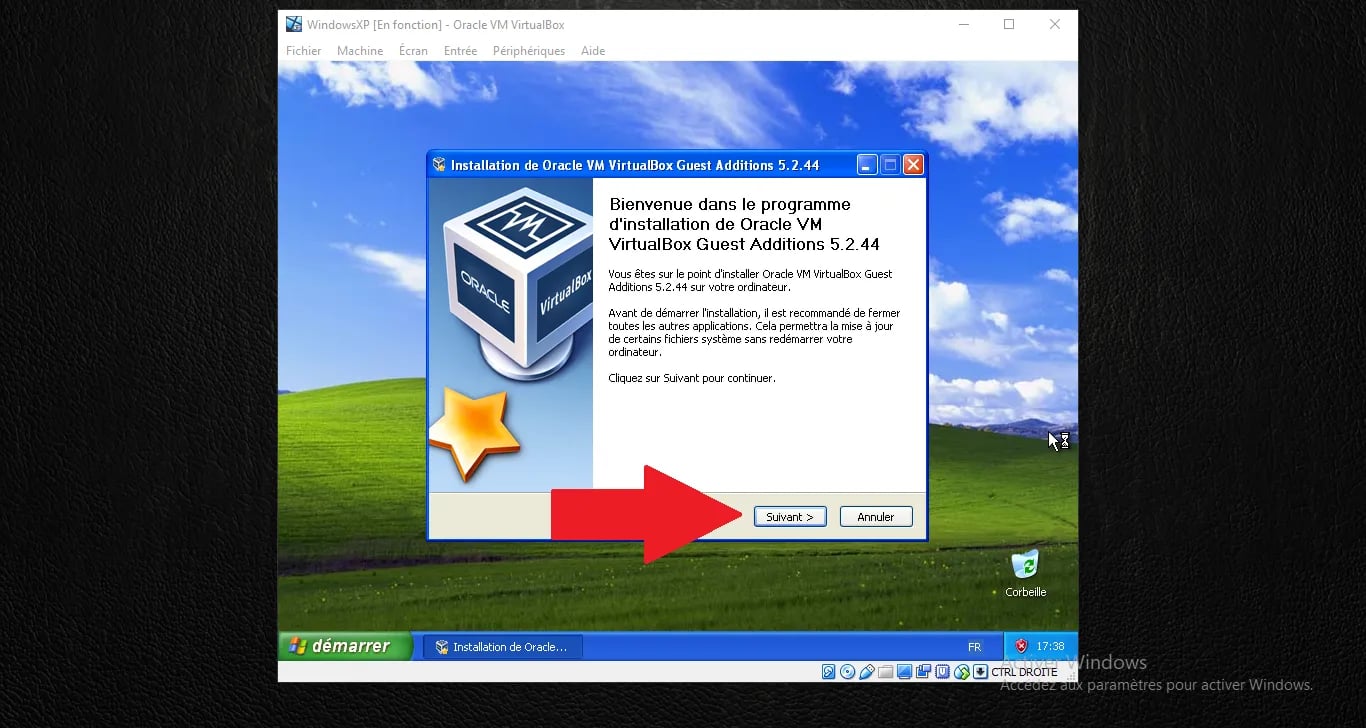The image size is (1366, 728).
Task: Click the shared folders status icon
Action: click(885, 671)
